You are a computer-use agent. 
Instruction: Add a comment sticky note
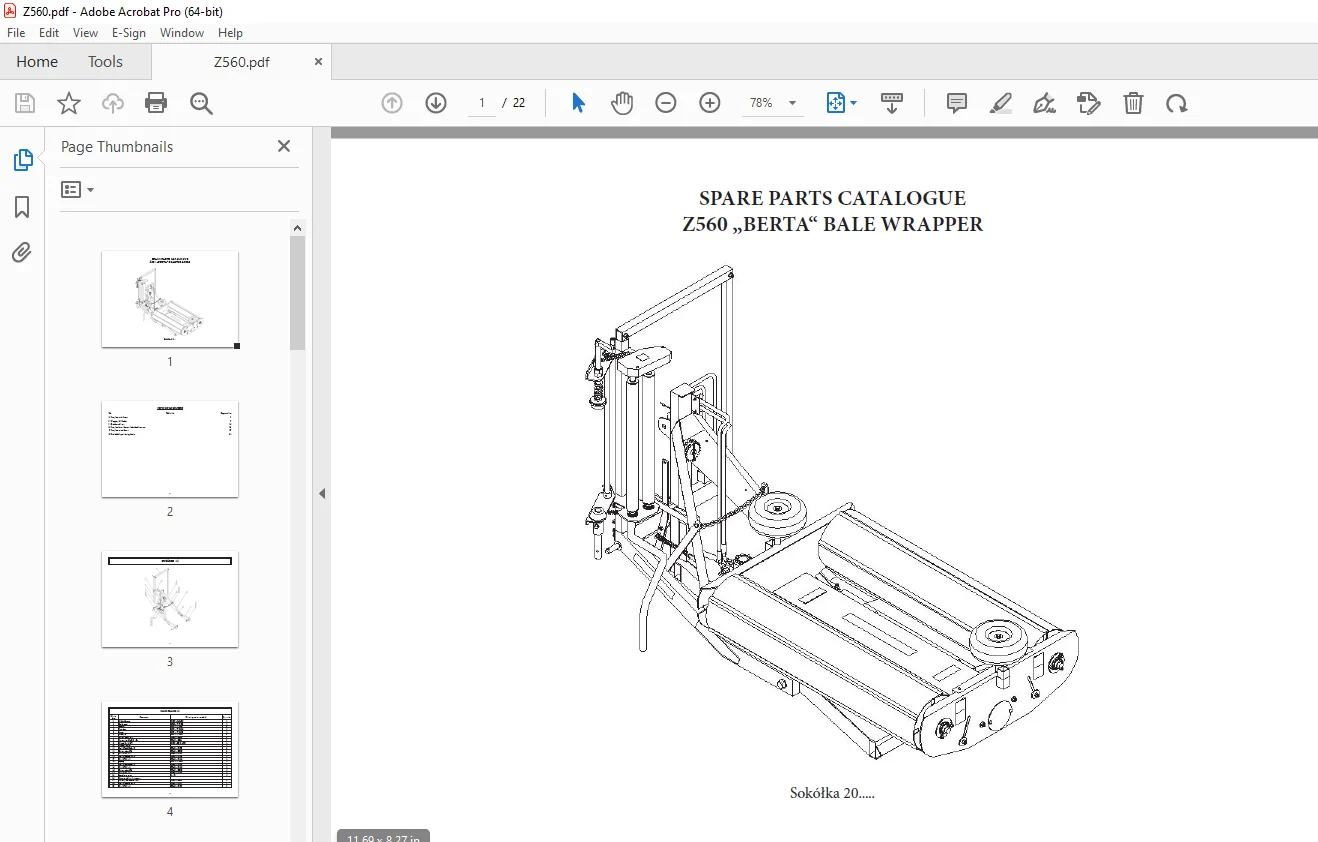pyautogui.click(x=957, y=103)
